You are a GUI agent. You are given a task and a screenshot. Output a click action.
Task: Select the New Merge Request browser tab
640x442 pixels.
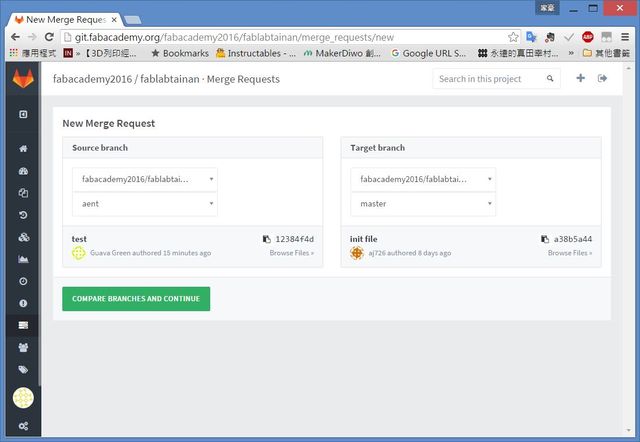(65, 20)
